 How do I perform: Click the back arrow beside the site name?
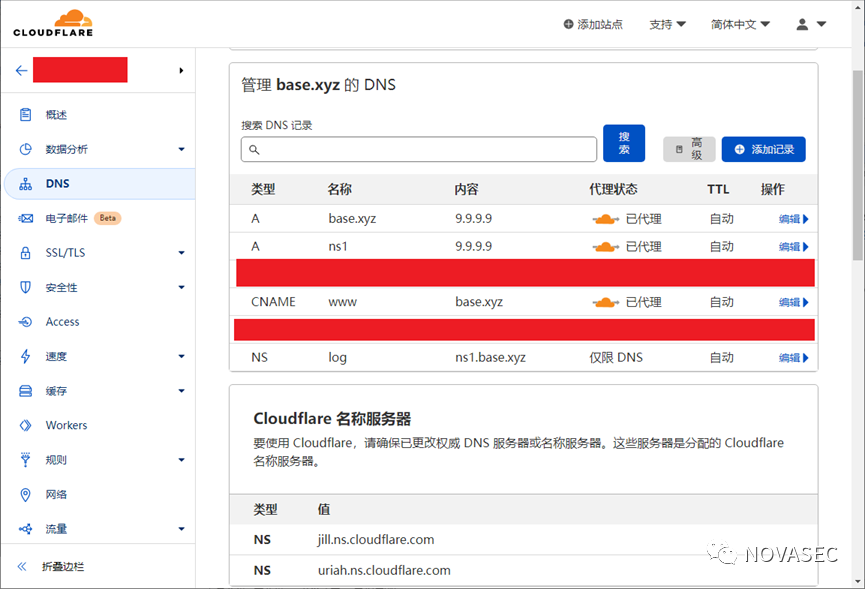point(22,70)
